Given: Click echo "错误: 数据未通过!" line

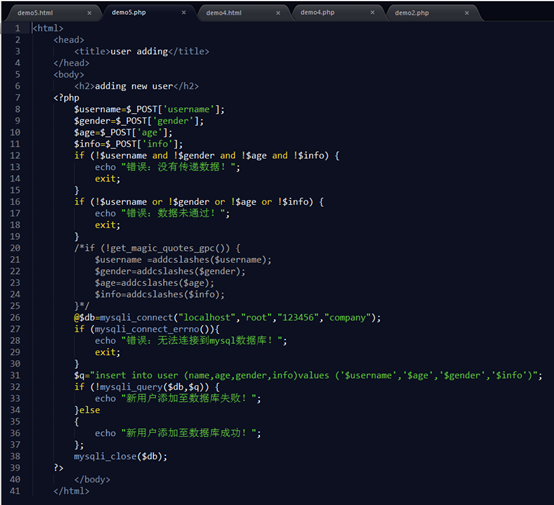Looking at the screenshot, I should (x=162, y=213).
